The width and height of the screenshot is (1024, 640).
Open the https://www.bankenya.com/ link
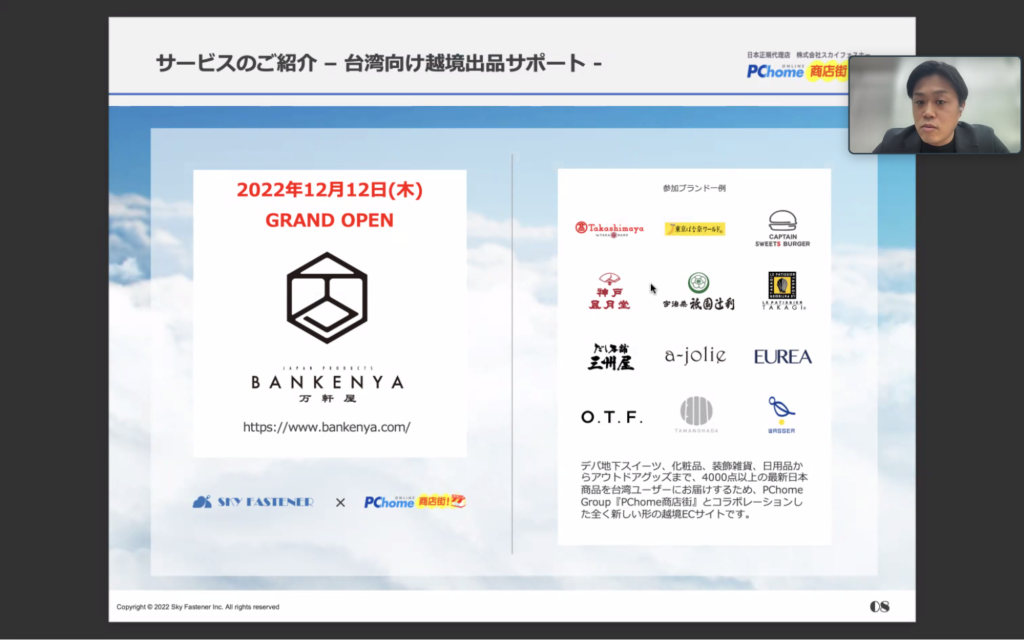[x=327, y=427]
